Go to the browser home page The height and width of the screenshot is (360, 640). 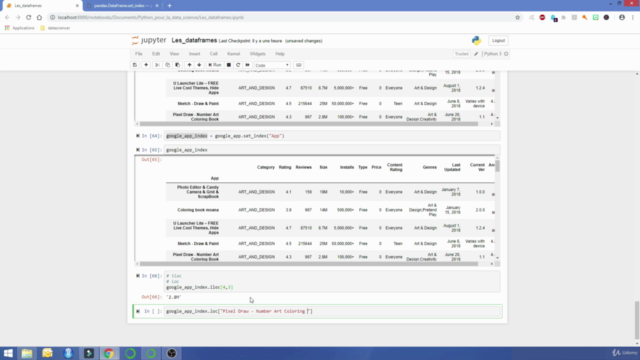tap(39, 18)
